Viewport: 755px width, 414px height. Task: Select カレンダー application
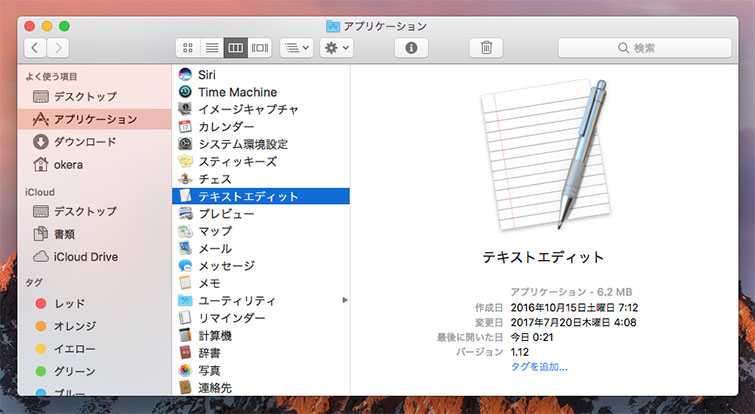point(261,127)
